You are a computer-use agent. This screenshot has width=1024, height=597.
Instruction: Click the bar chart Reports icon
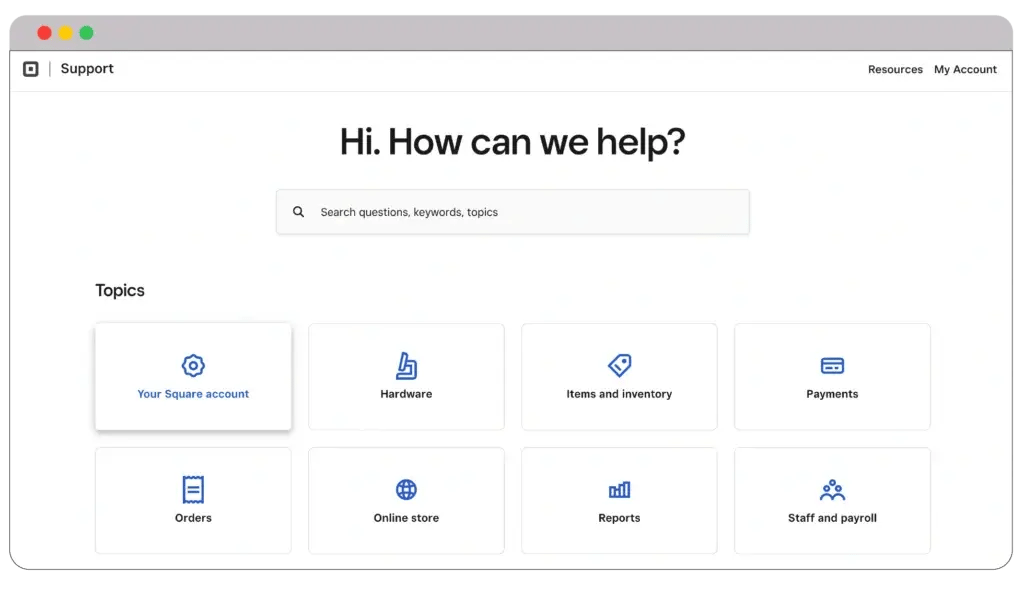(x=619, y=489)
